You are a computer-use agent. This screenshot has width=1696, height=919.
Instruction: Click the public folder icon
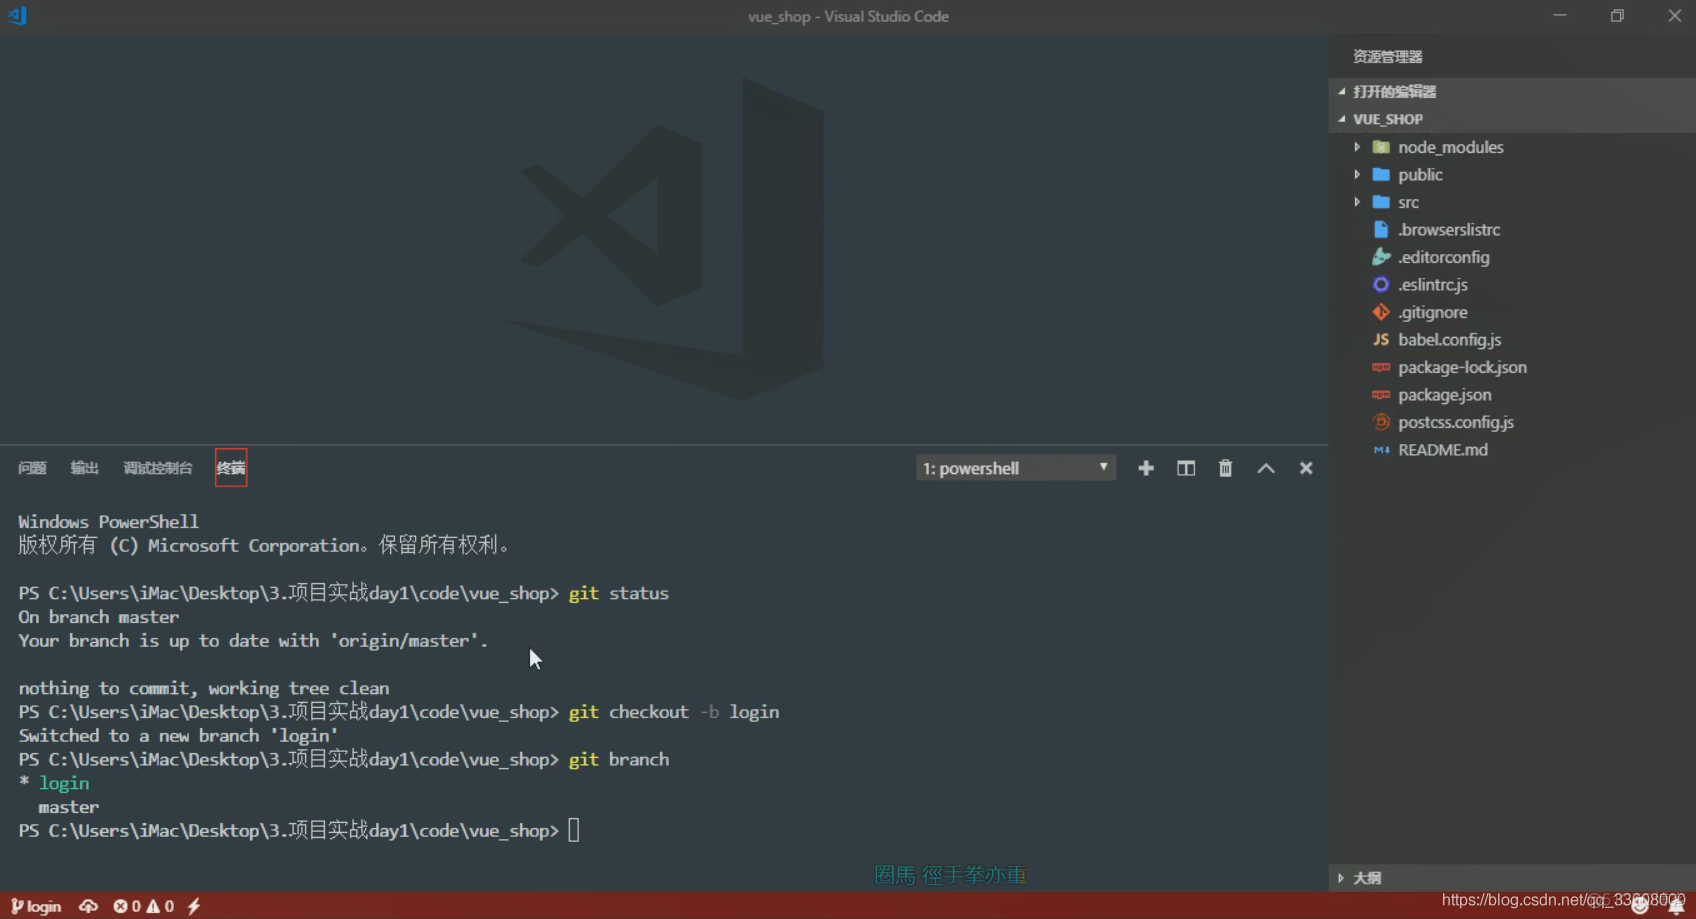pyautogui.click(x=1381, y=174)
